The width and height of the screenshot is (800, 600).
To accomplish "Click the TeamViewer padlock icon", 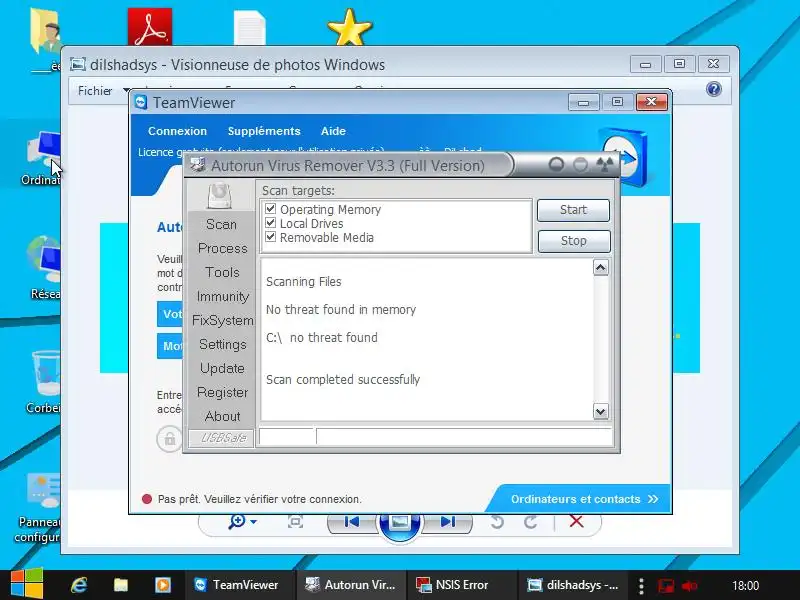I will pyautogui.click(x=169, y=439).
